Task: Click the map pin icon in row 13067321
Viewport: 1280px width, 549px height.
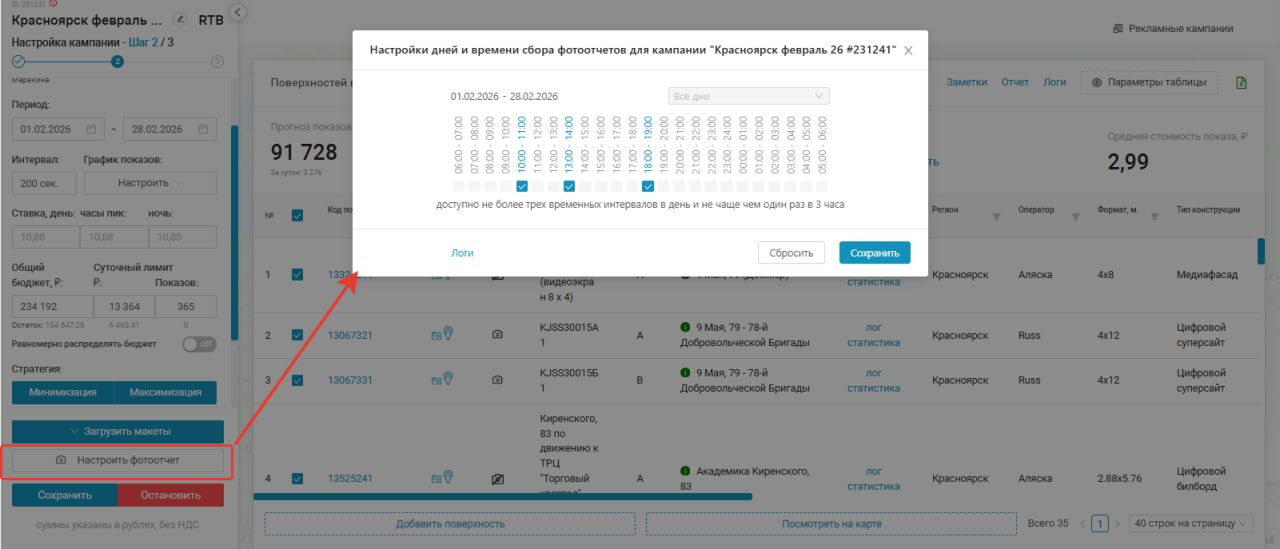Action: click(448, 334)
